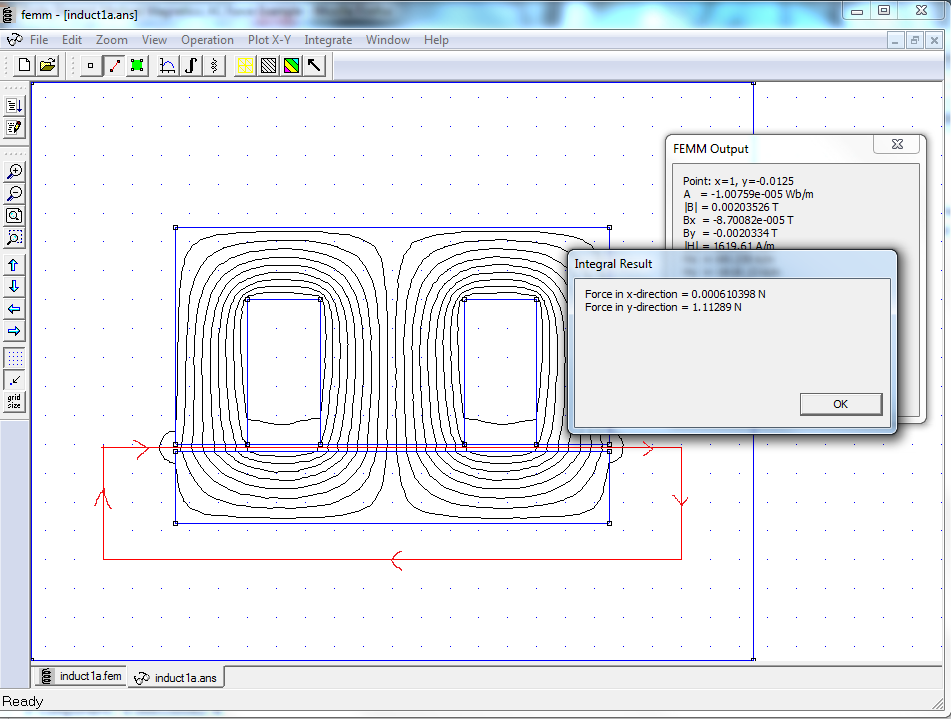Activate the block area selection mode
This screenshot has width=951, height=719.
(x=138, y=66)
